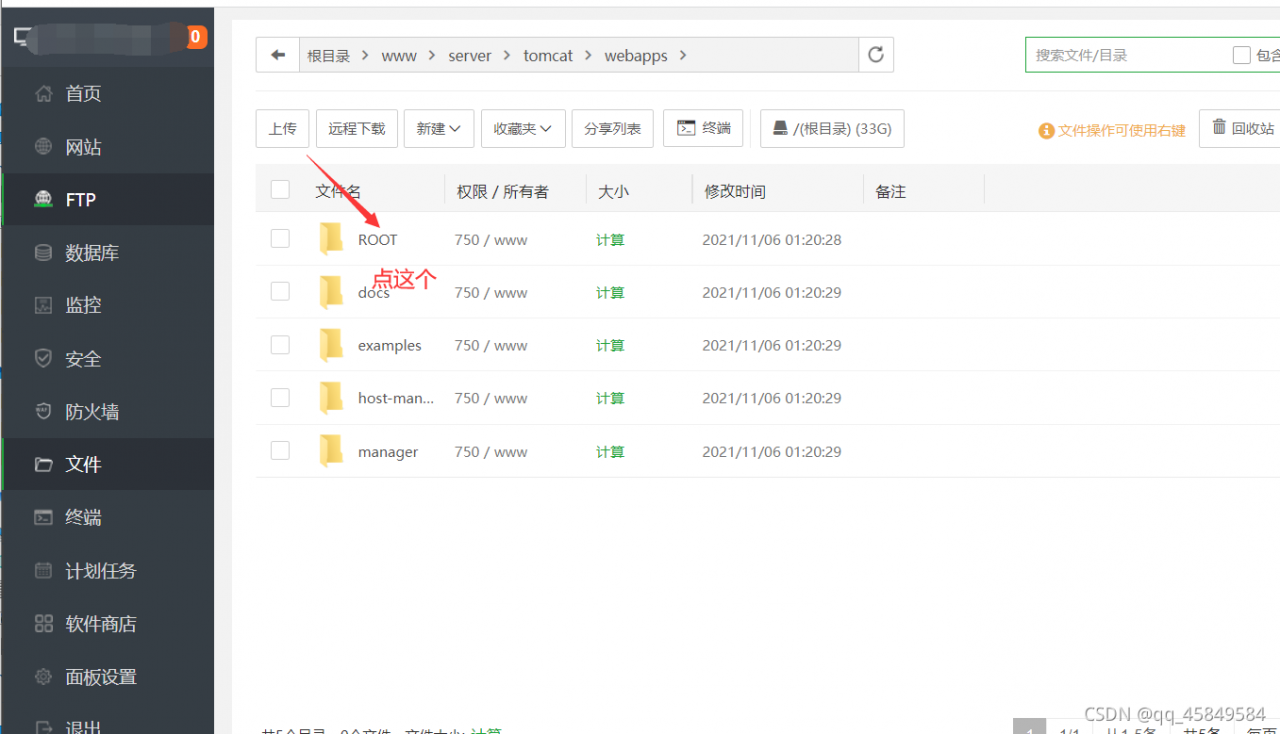Open the 分享列表 button
Image resolution: width=1280 pixels, height=734 pixels.
click(x=613, y=129)
